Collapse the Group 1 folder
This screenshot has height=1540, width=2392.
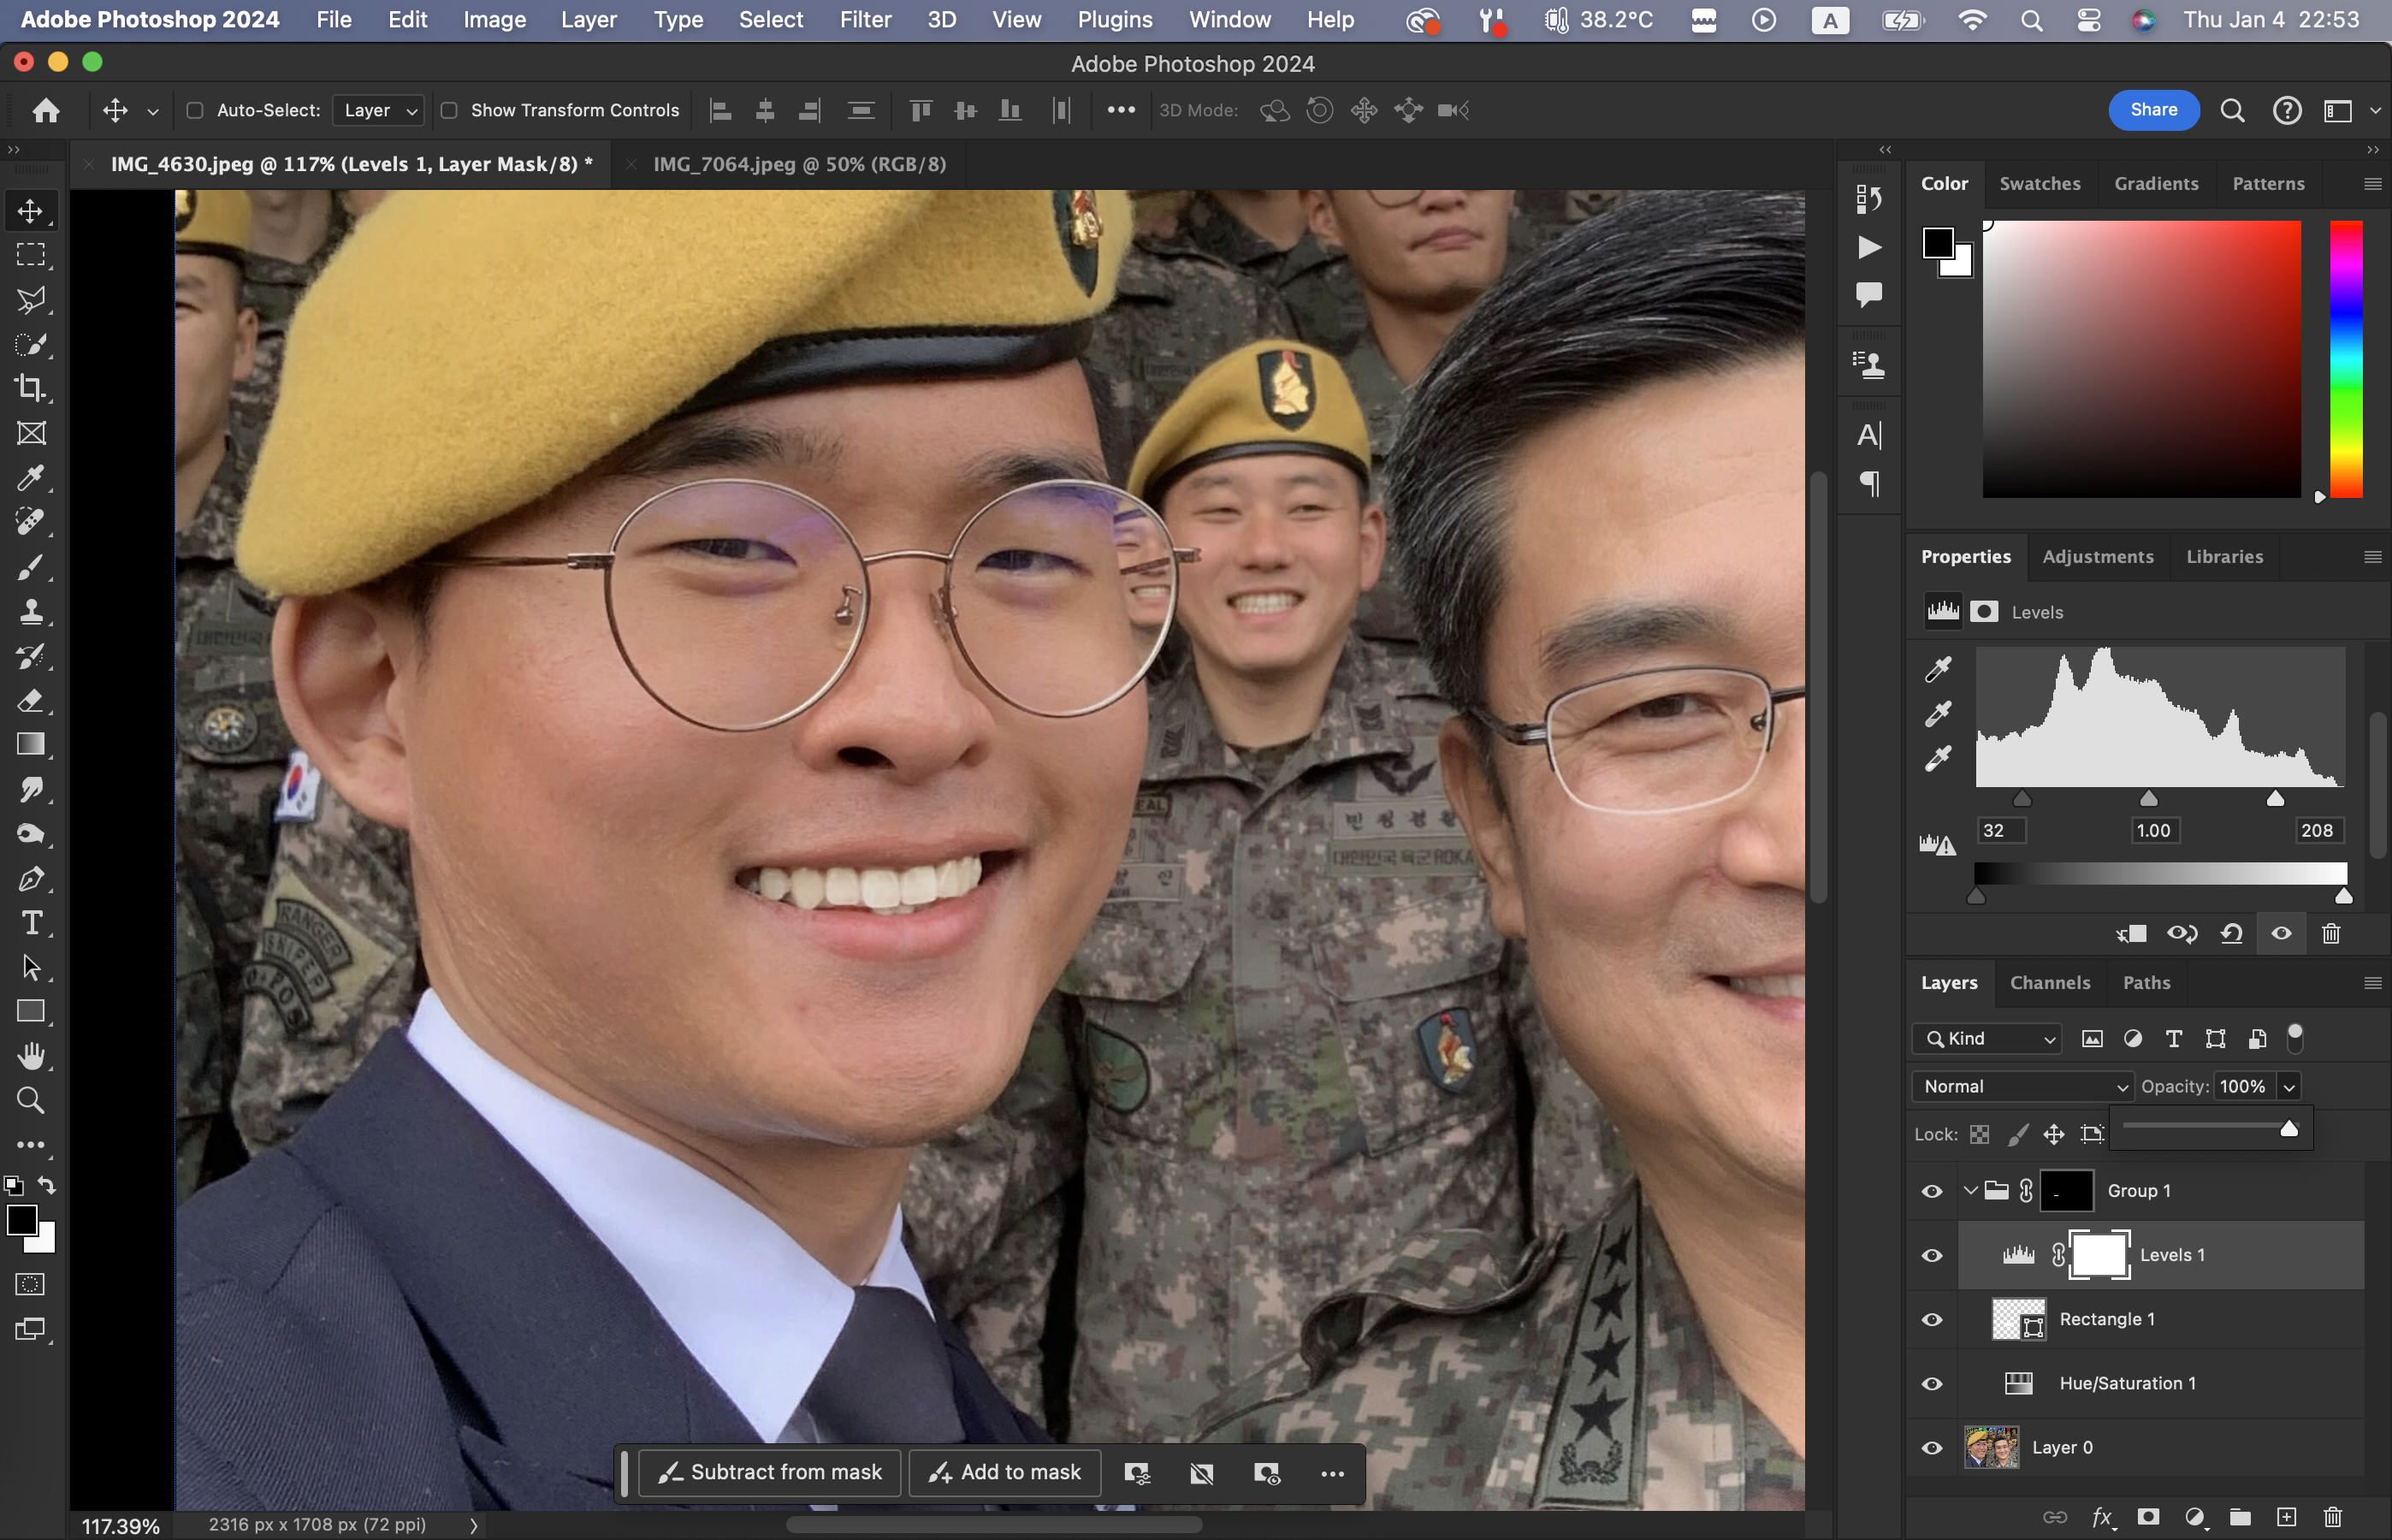coord(1970,1191)
